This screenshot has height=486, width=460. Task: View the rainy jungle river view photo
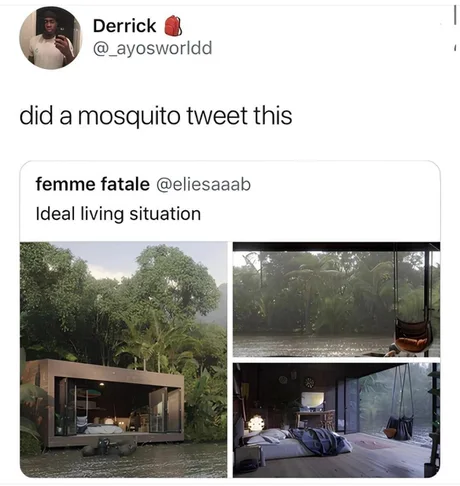[336, 299]
